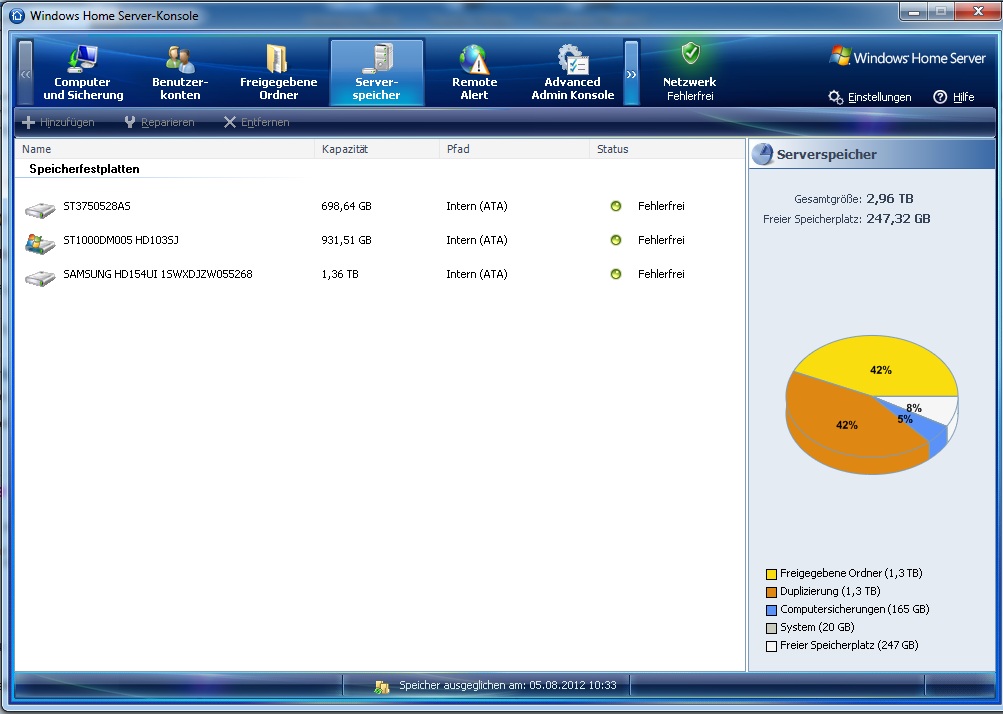Open the Advanced Admin Konsole
Viewport: 1003px width, 714px height.
pyautogui.click(x=572, y=72)
